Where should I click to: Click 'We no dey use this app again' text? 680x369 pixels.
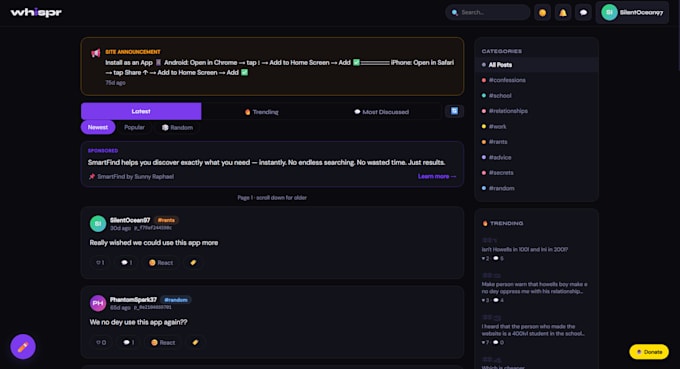(x=138, y=322)
